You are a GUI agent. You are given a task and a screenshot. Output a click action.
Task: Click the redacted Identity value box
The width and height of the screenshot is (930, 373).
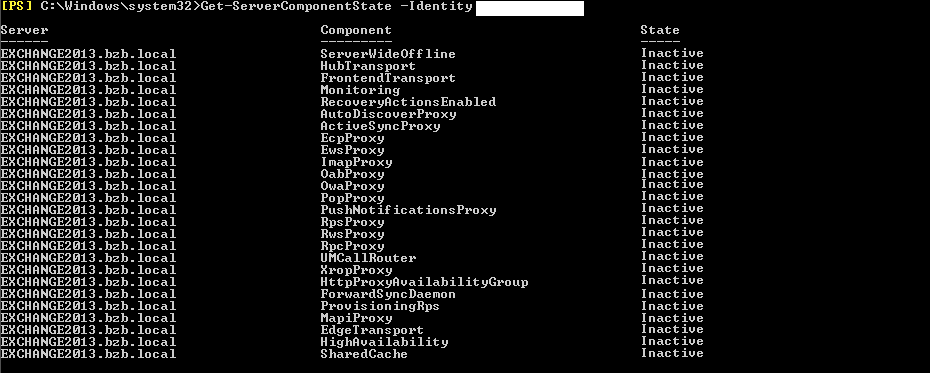(x=530, y=8)
